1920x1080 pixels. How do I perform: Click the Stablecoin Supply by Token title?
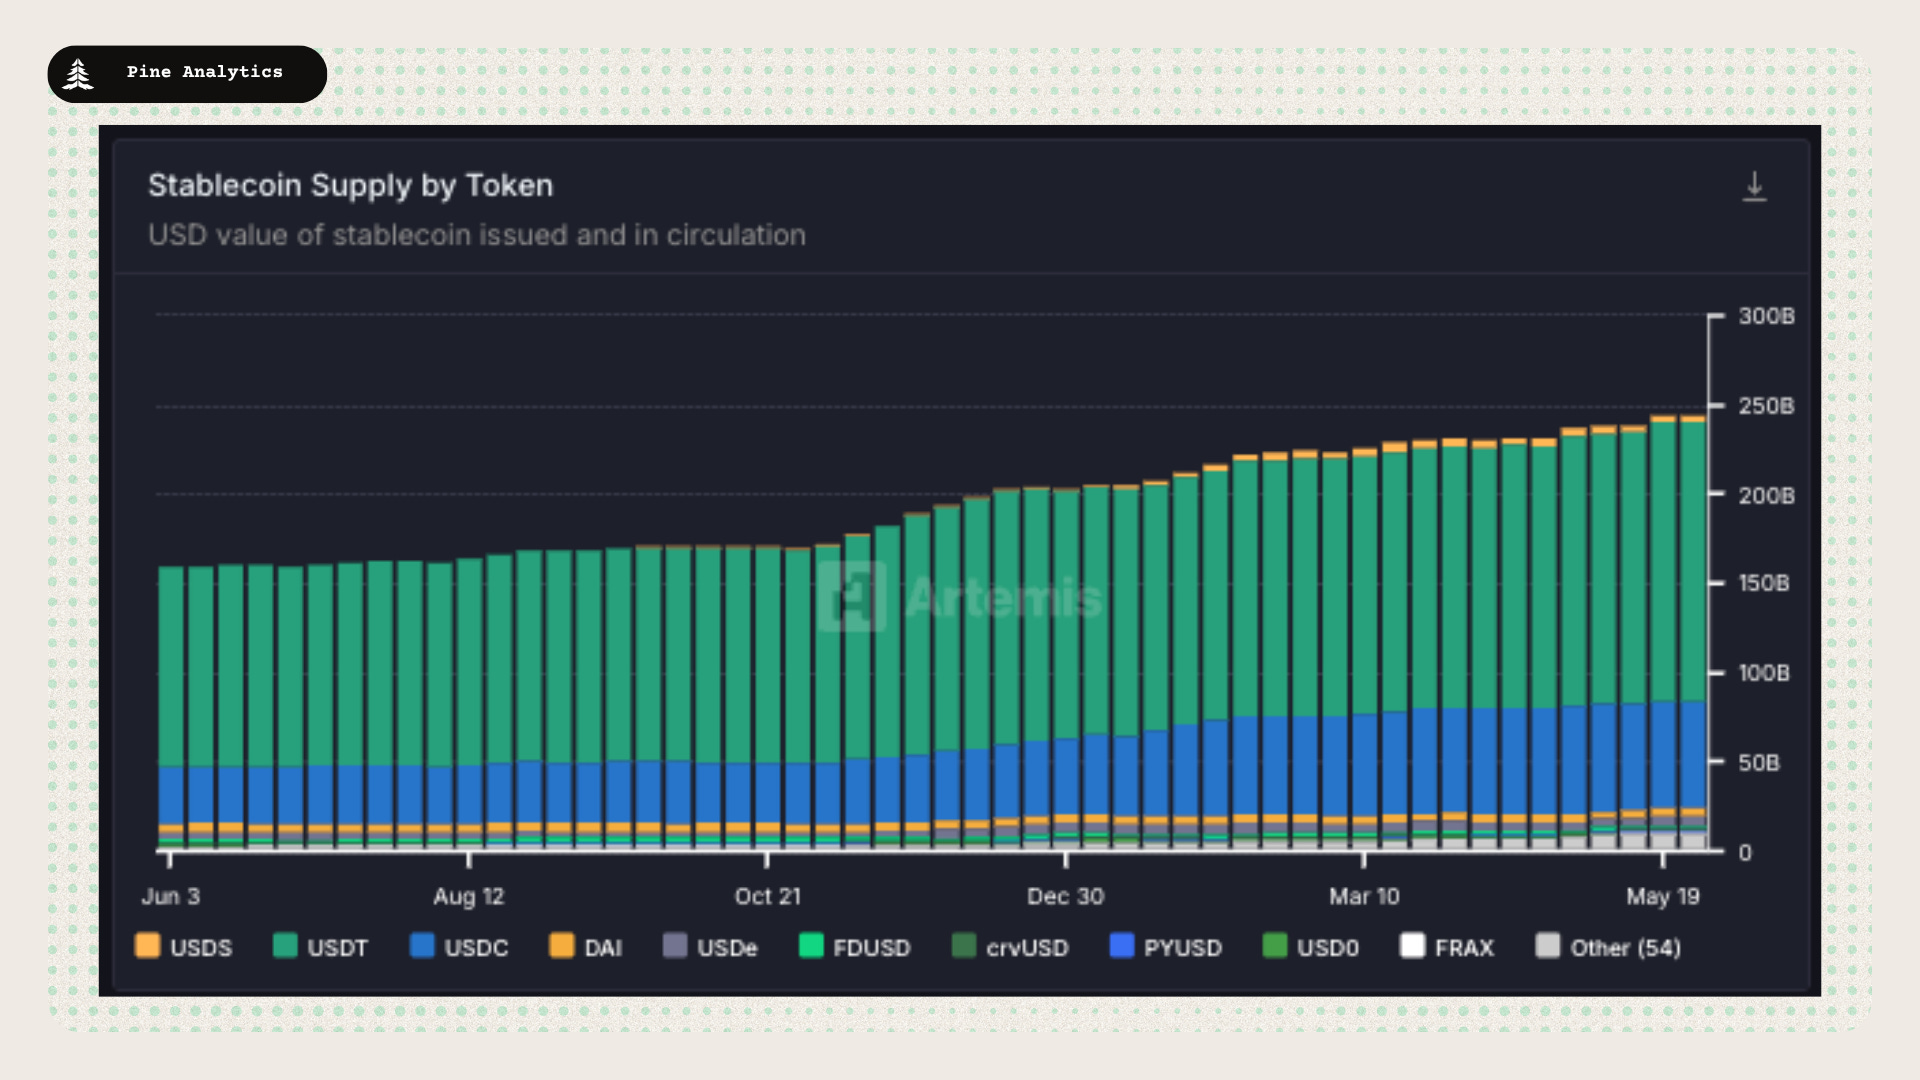[350, 186]
